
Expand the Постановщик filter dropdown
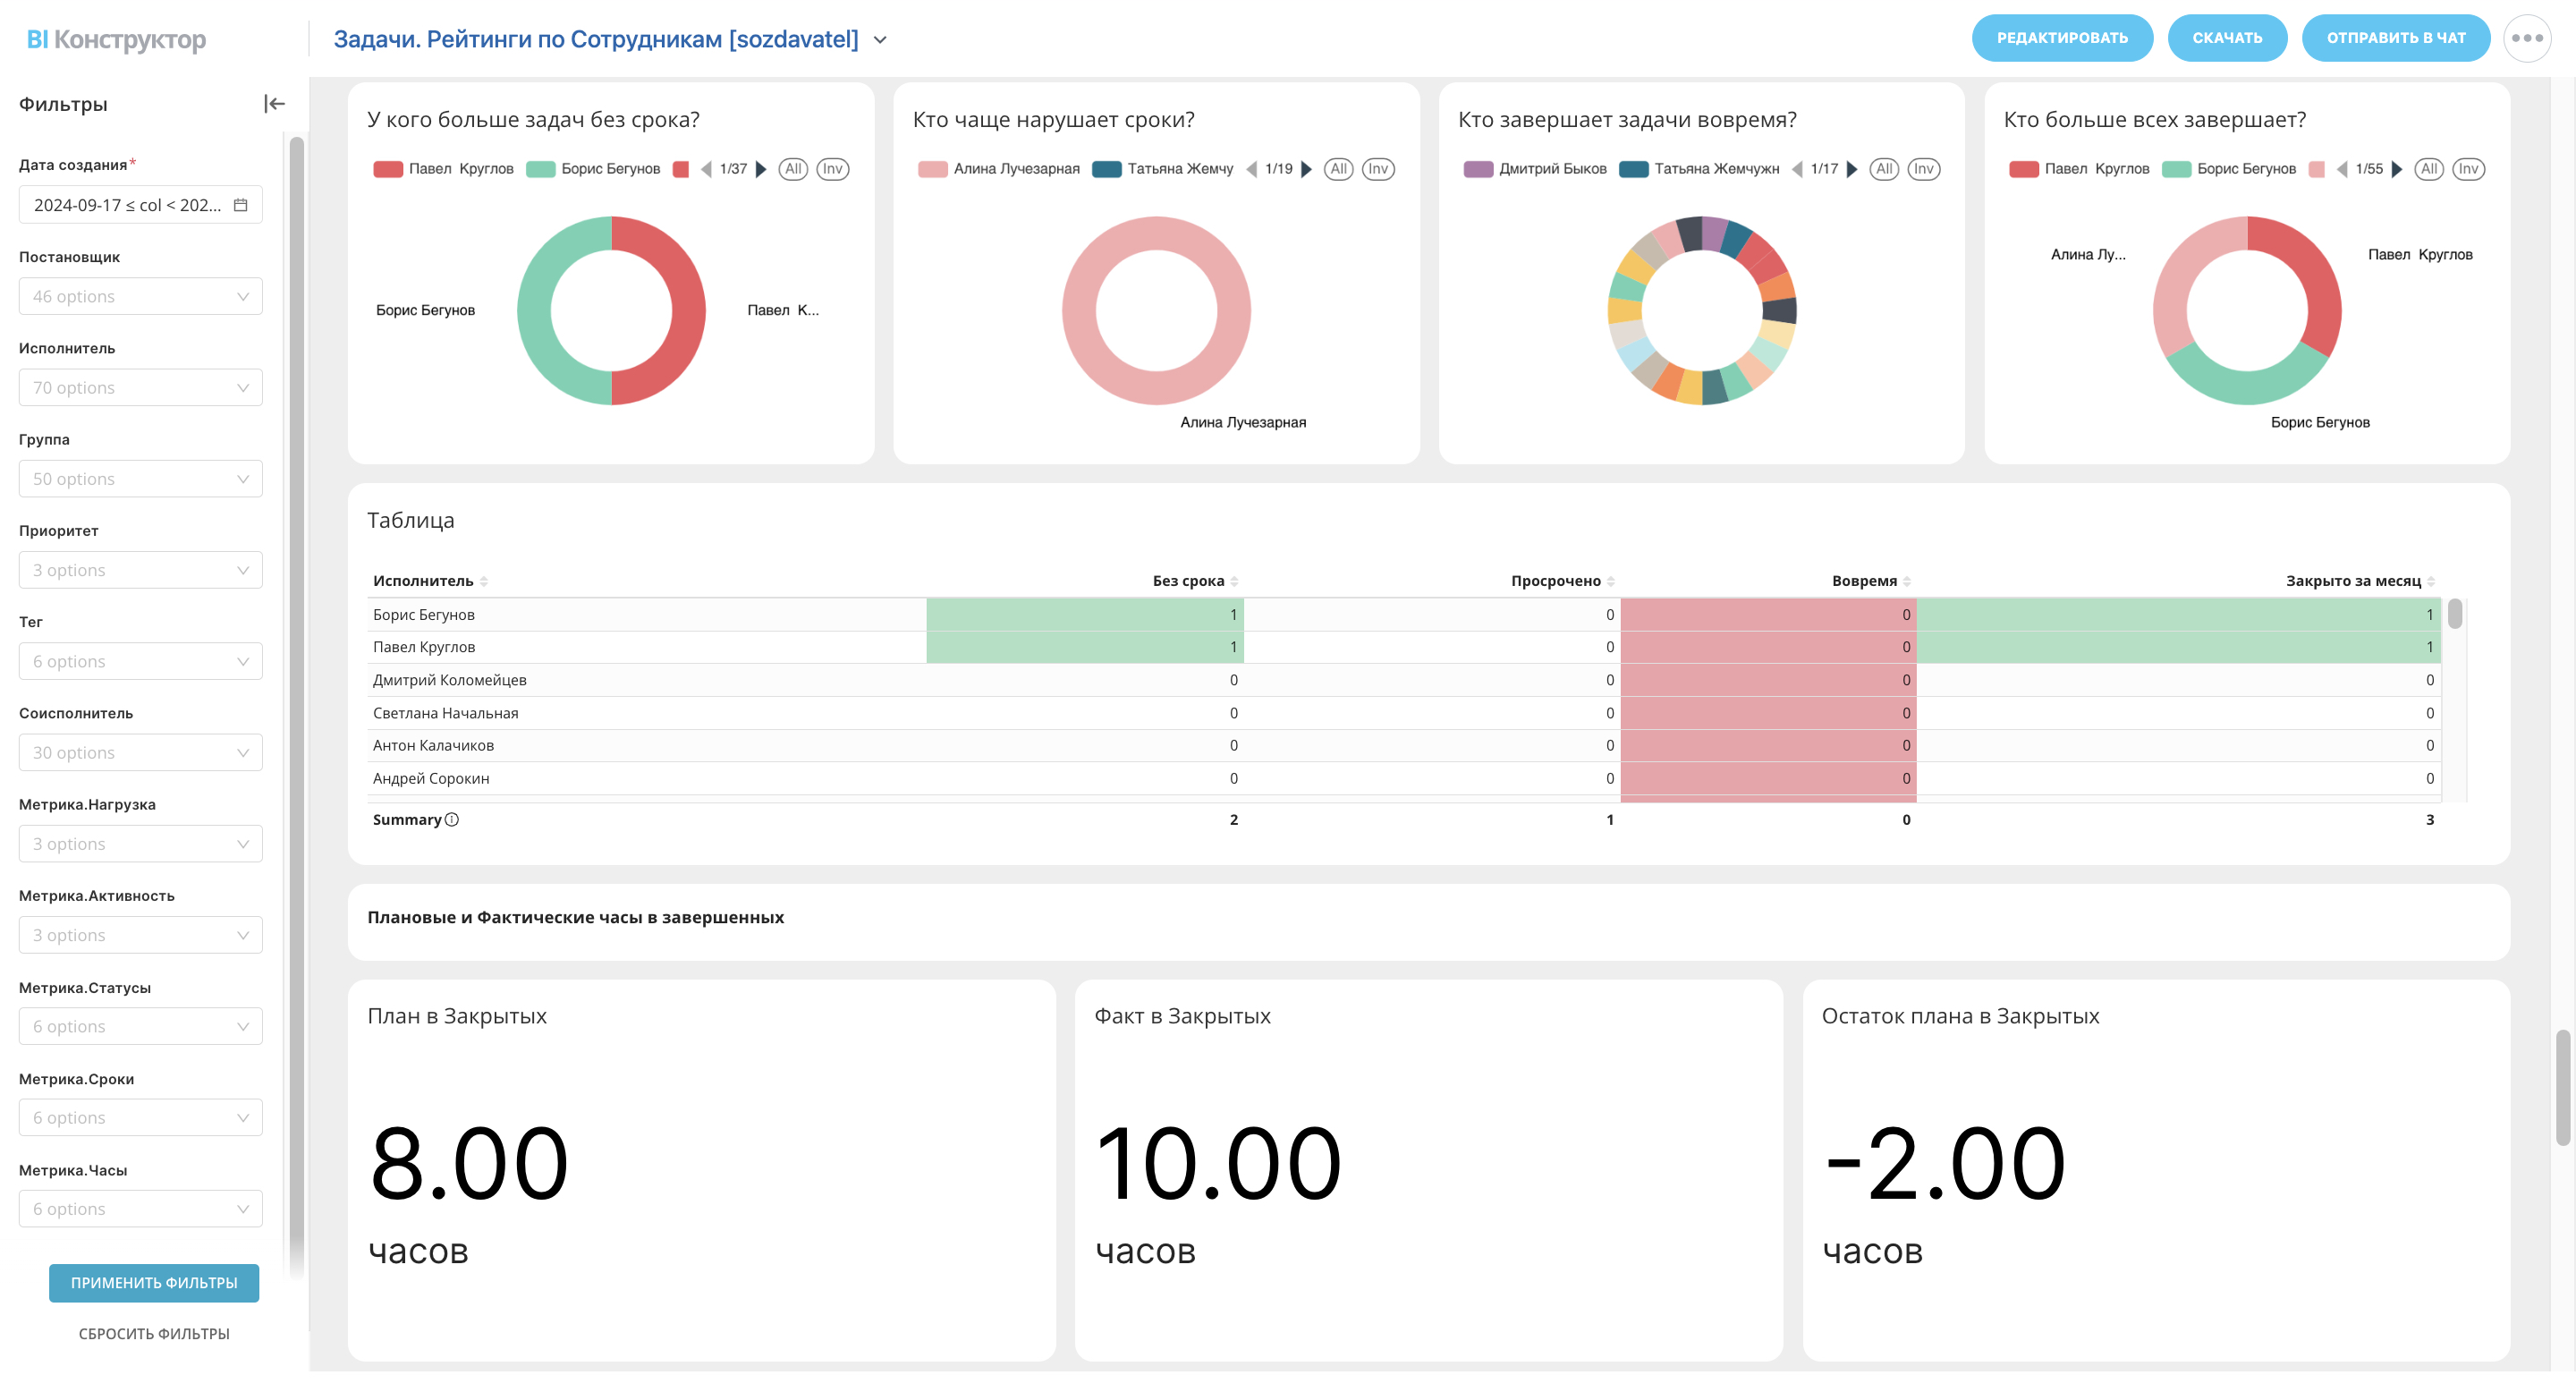pyautogui.click(x=140, y=297)
